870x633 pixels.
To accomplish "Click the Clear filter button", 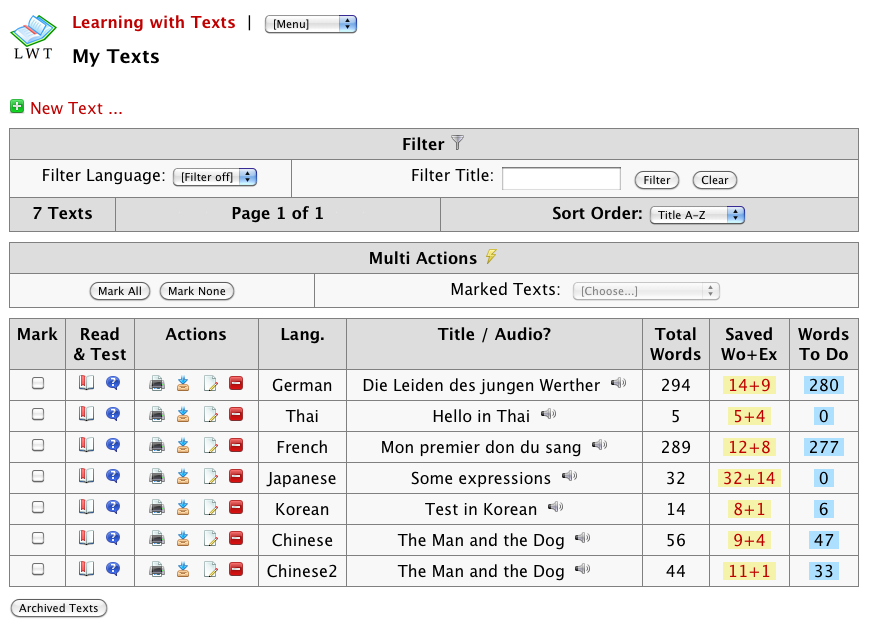I will coord(714,180).
